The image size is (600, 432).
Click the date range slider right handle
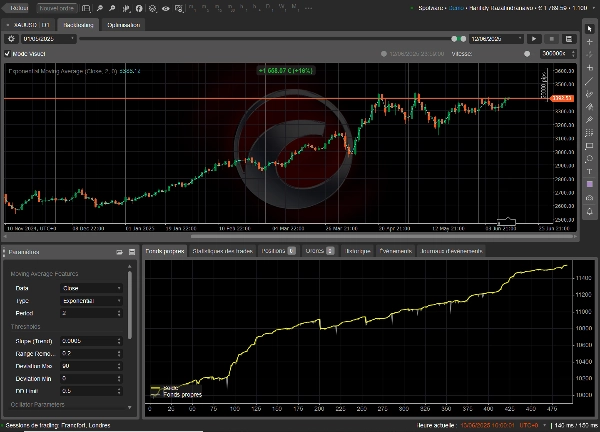(463, 39)
